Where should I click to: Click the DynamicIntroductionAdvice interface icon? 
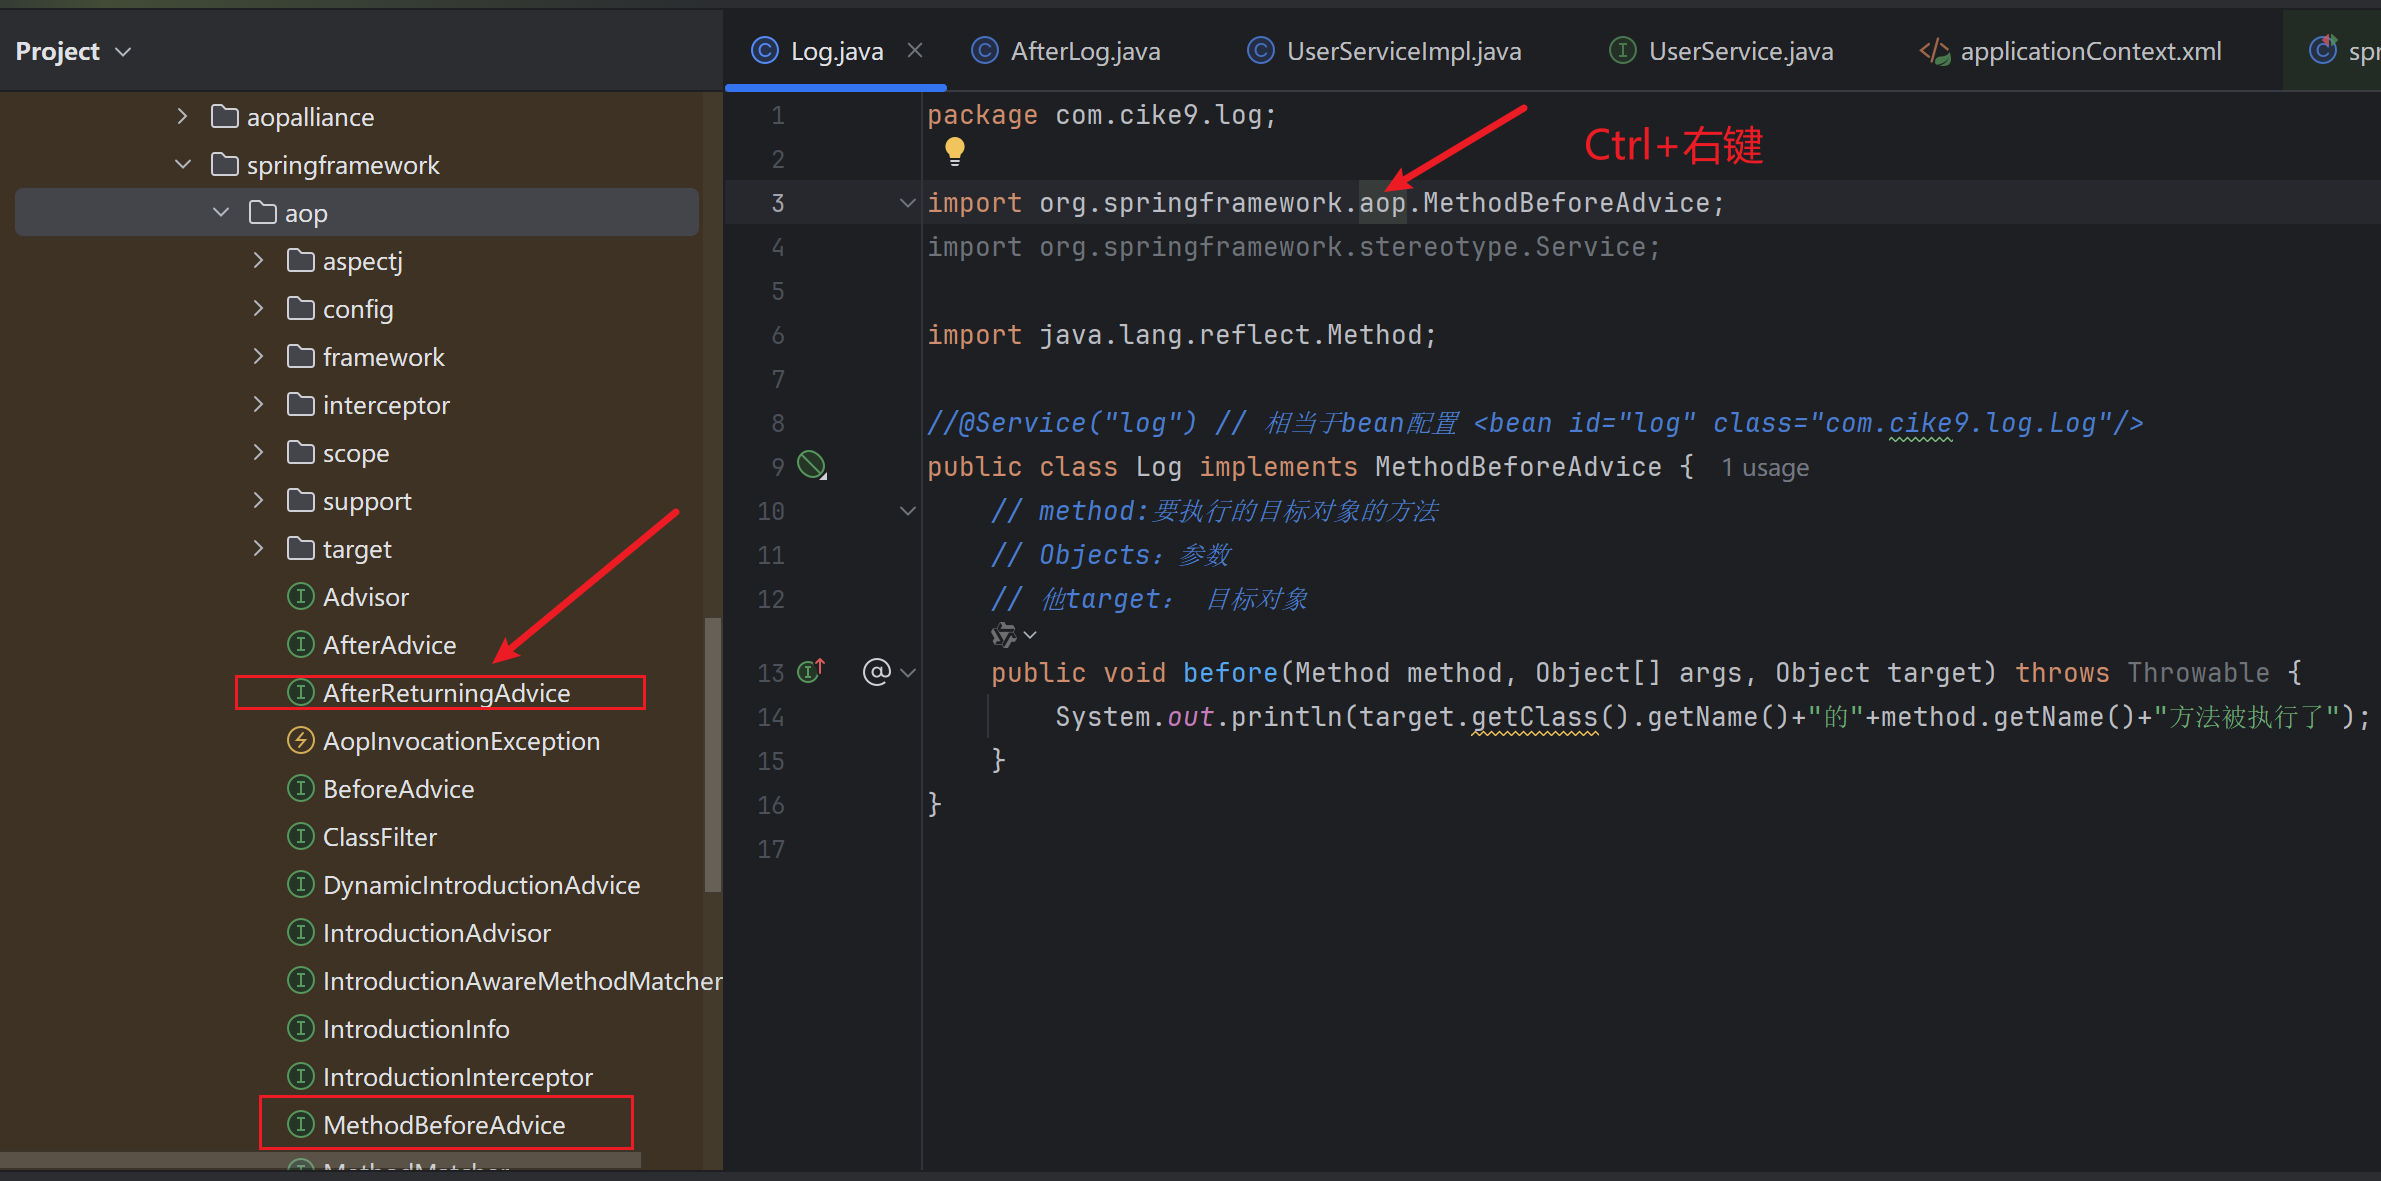(x=301, y=885)
